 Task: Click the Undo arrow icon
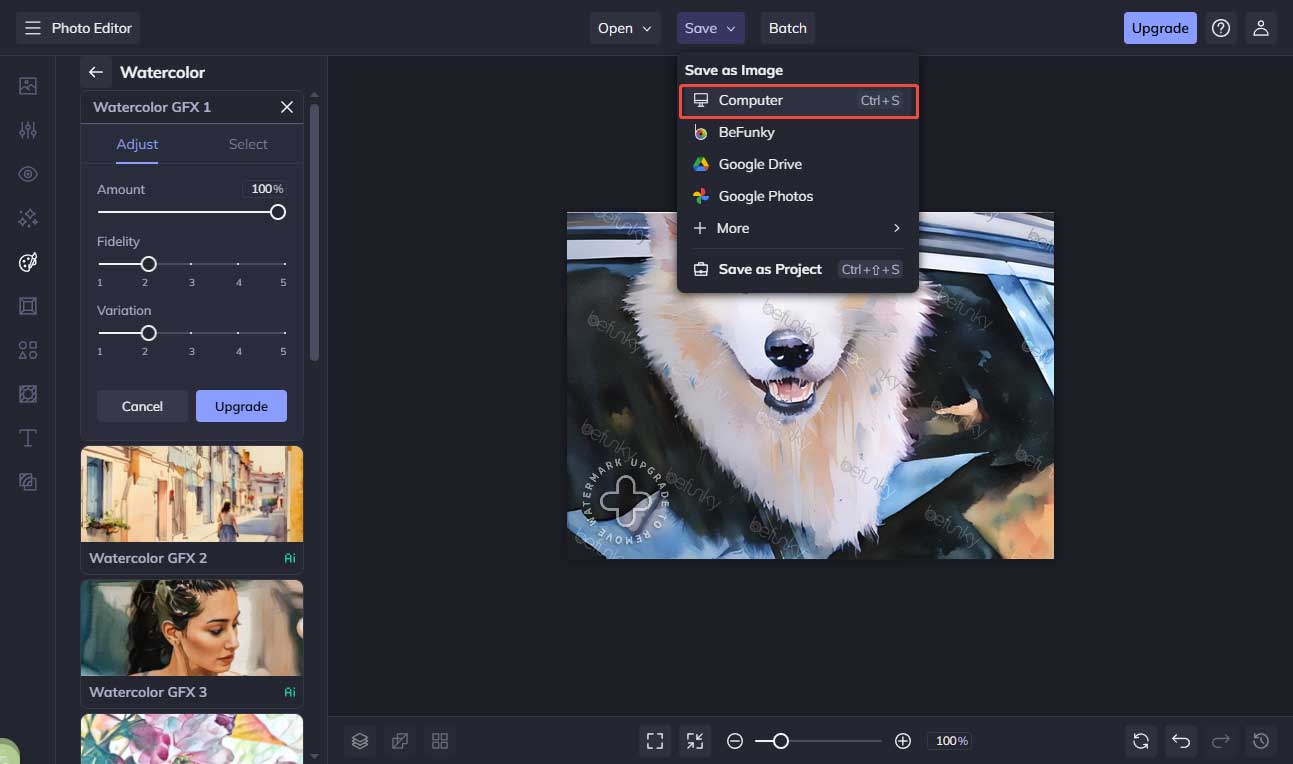[x=1180, y=741]
